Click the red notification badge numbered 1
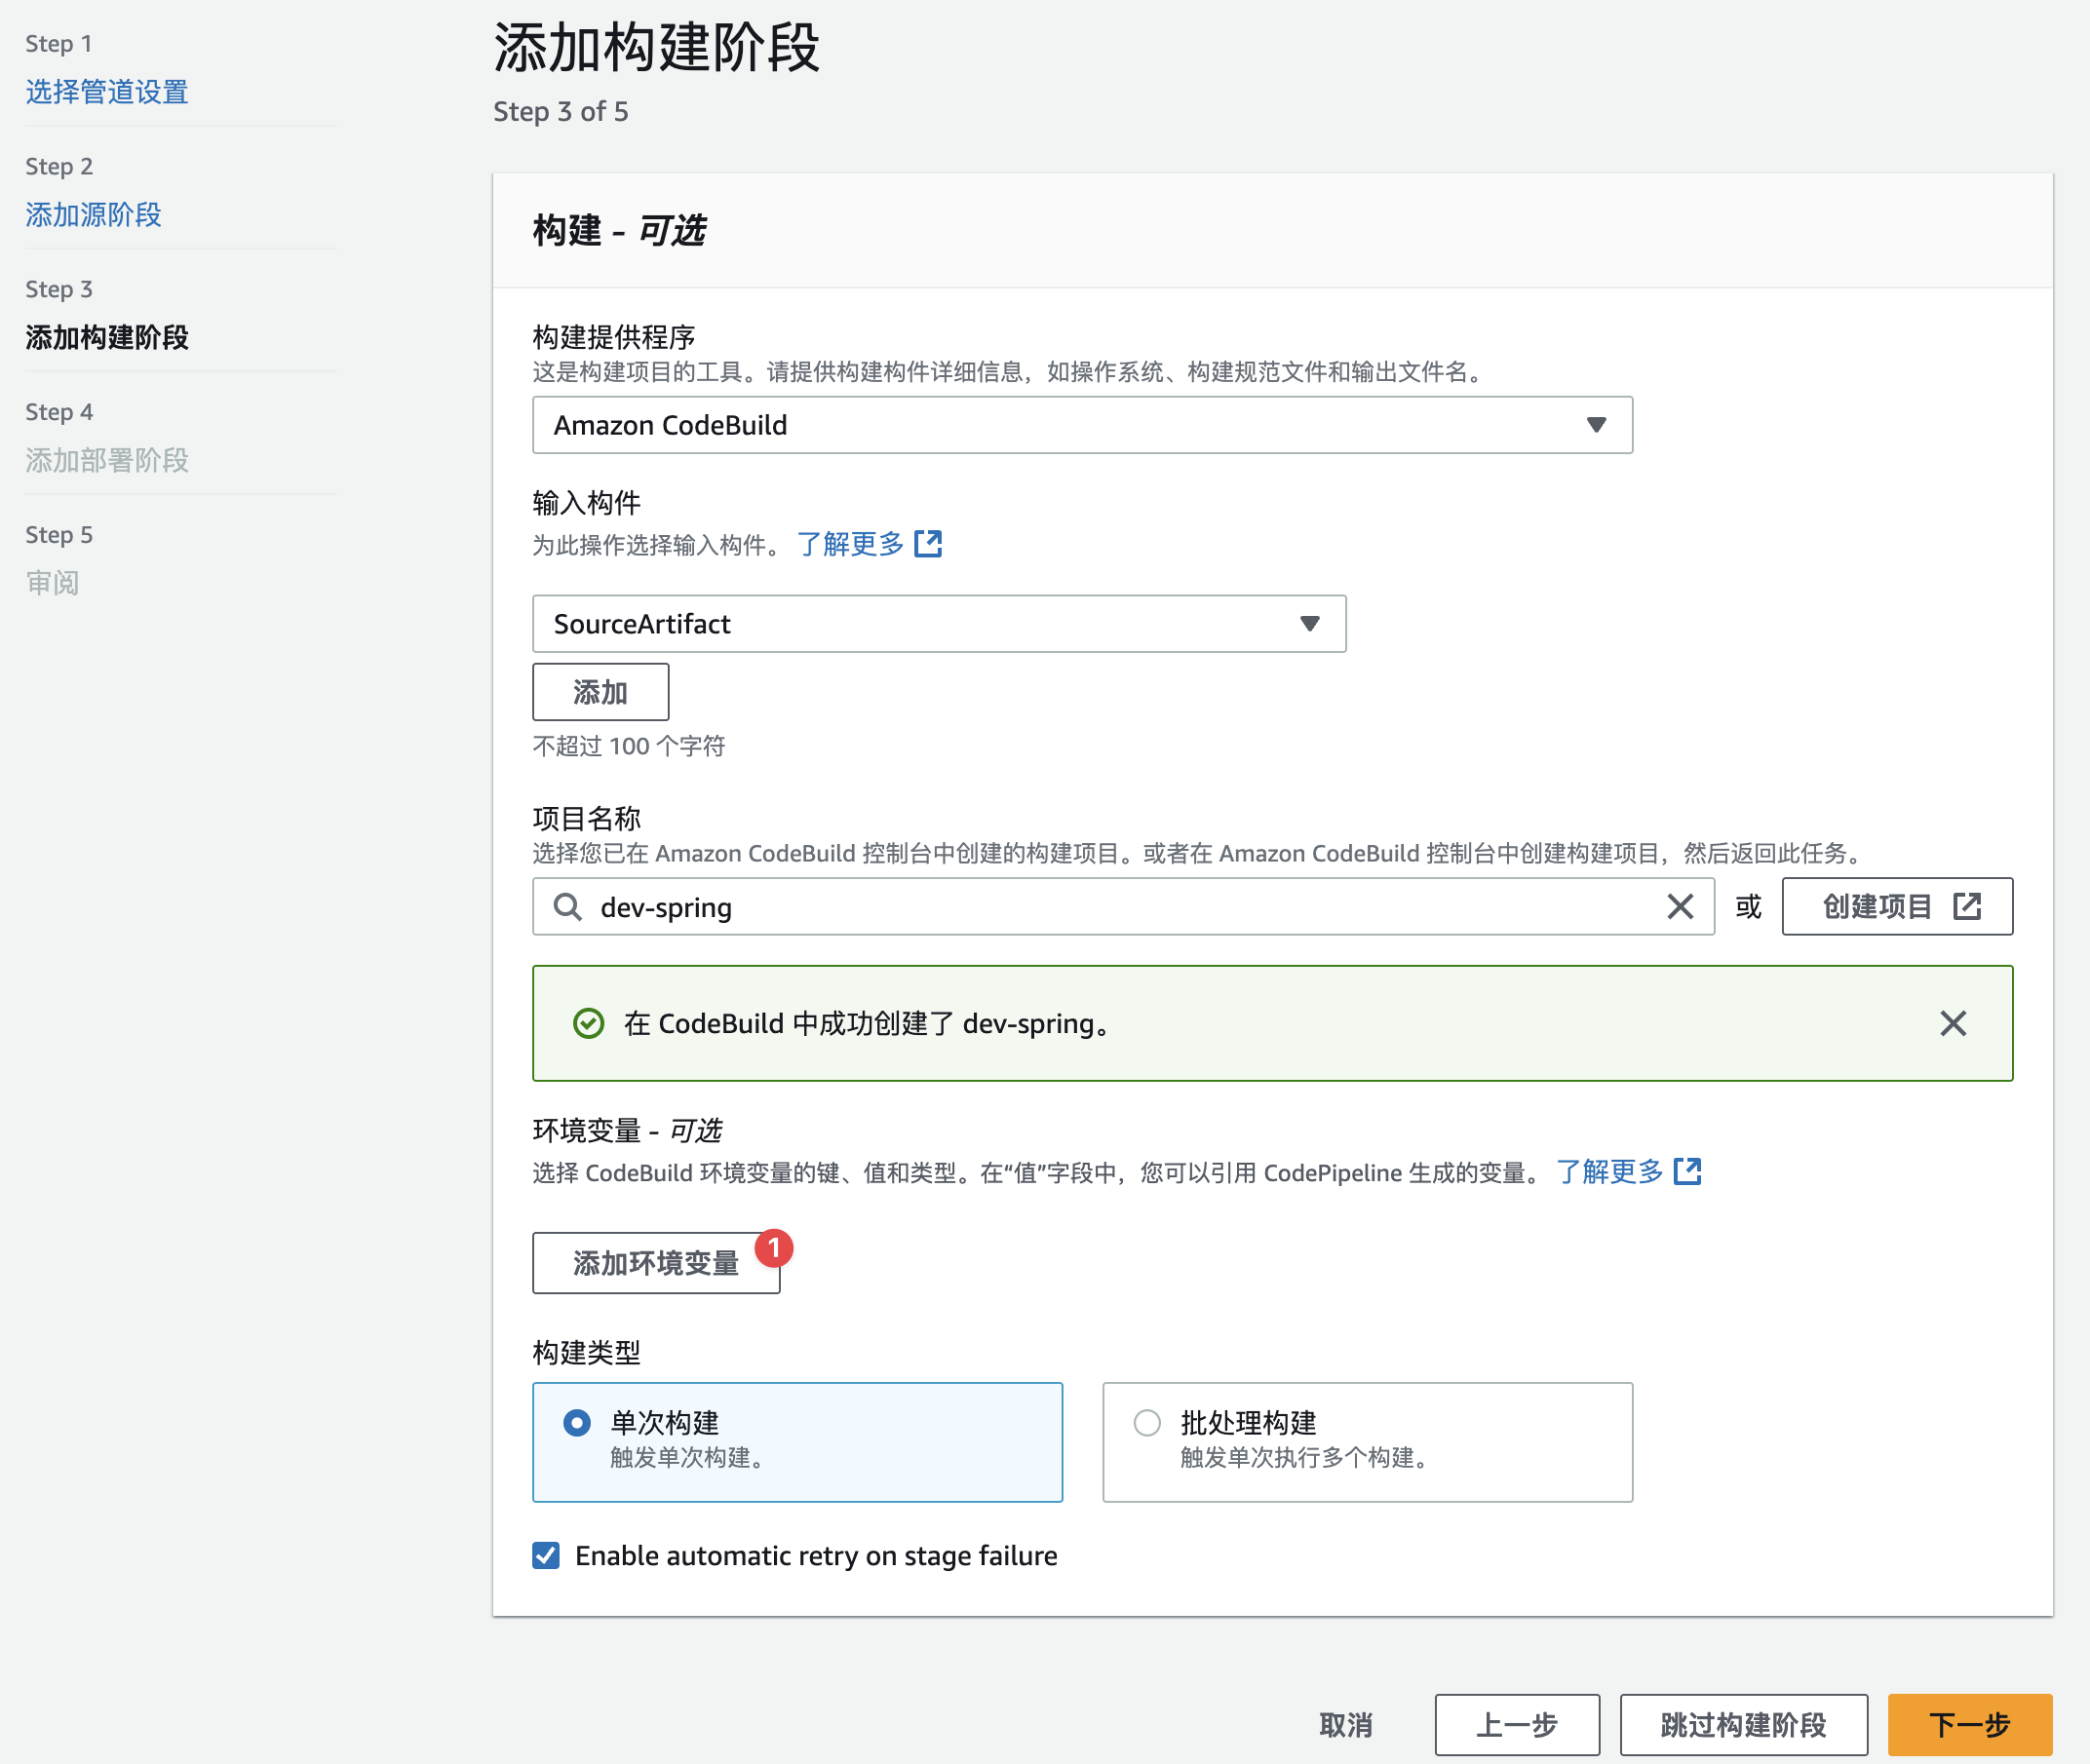Viewport: 2090px width, 1764px height. pos(773,1248)
